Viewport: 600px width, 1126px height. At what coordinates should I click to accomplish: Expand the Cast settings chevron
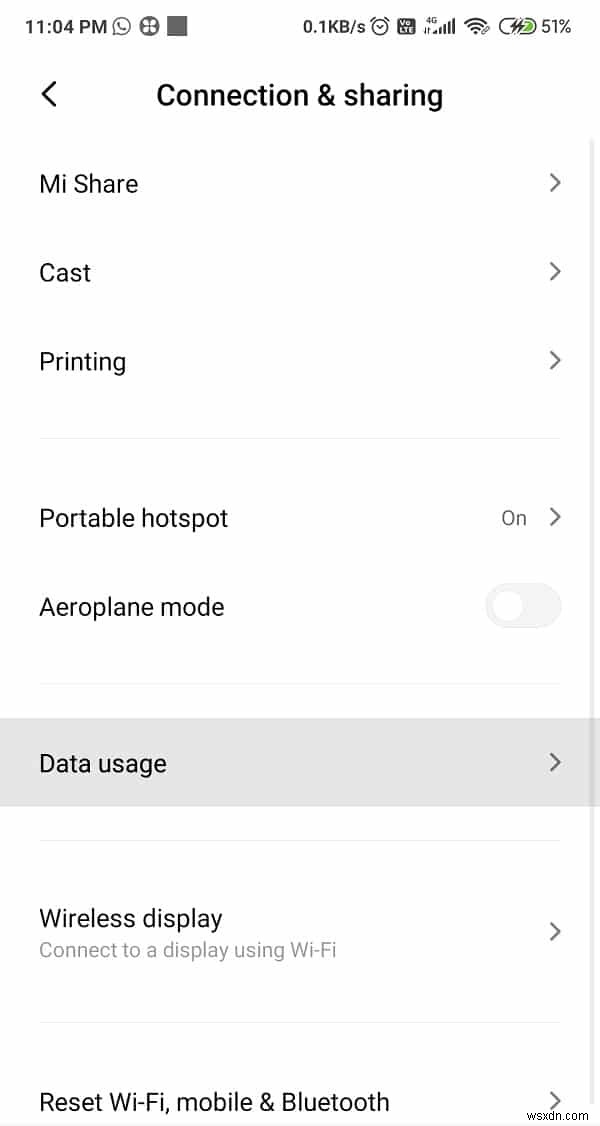coord(555,271)
